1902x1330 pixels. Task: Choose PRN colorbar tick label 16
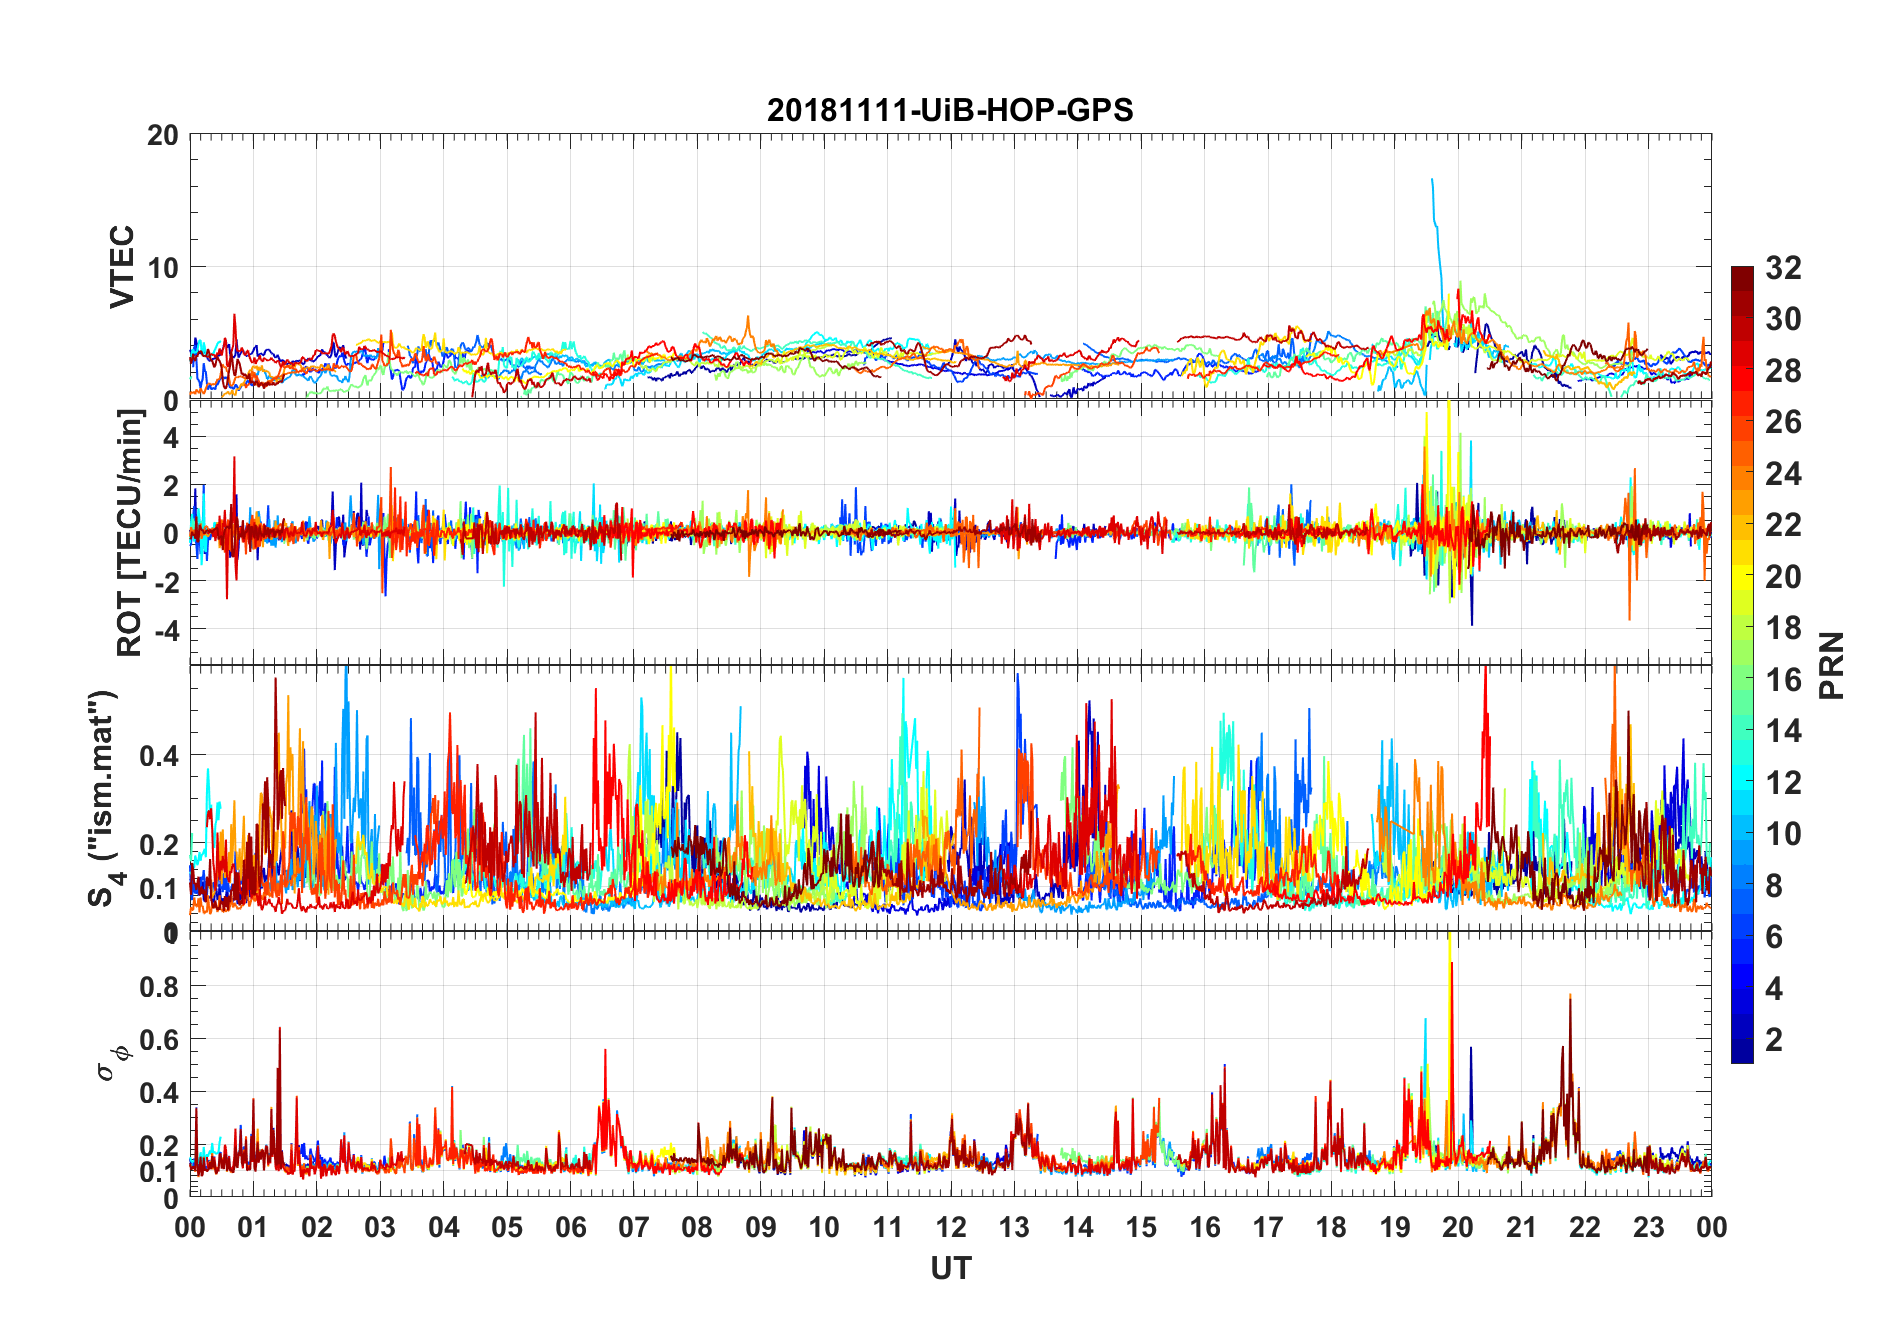tap(1784, 680)
